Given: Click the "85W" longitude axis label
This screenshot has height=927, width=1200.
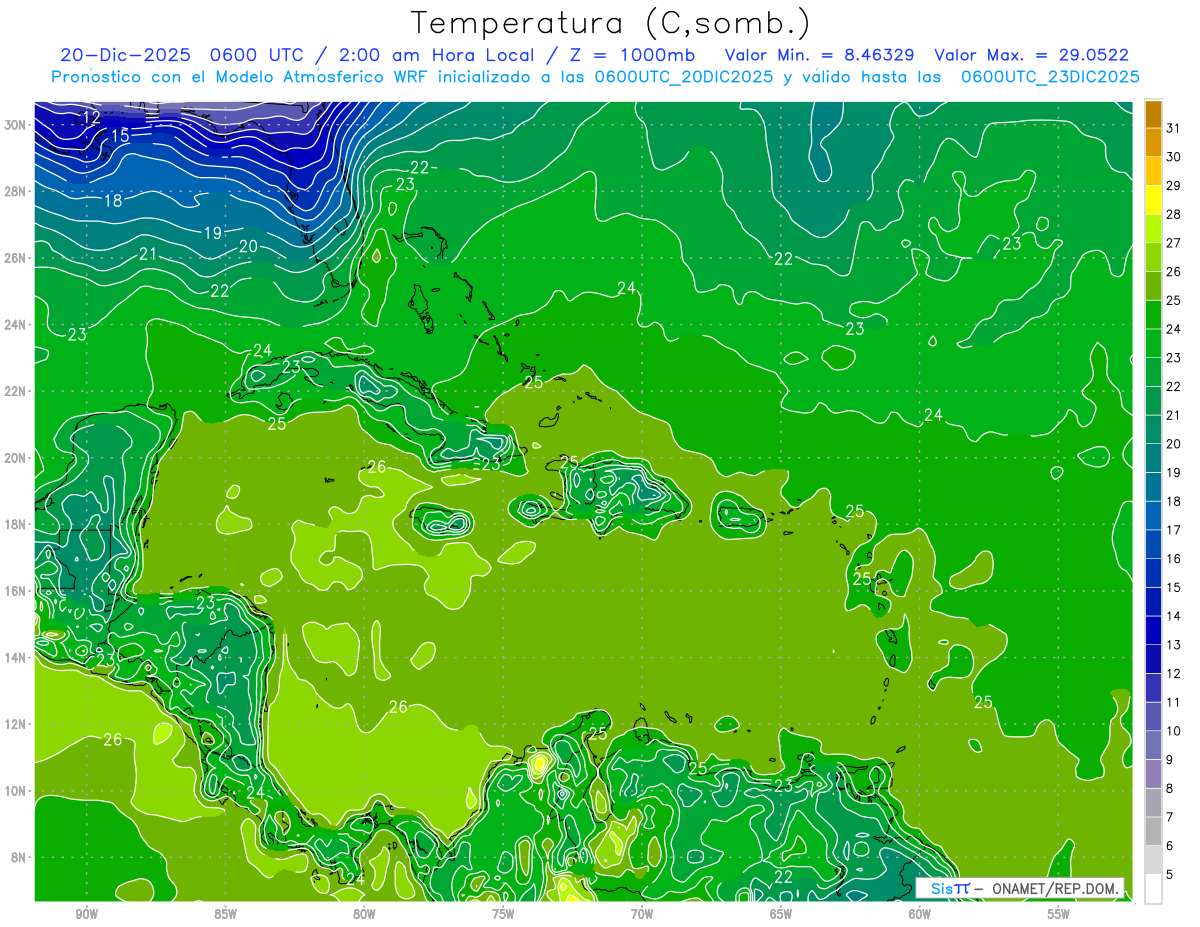Looking at the screenshot, I should [225, 914].
